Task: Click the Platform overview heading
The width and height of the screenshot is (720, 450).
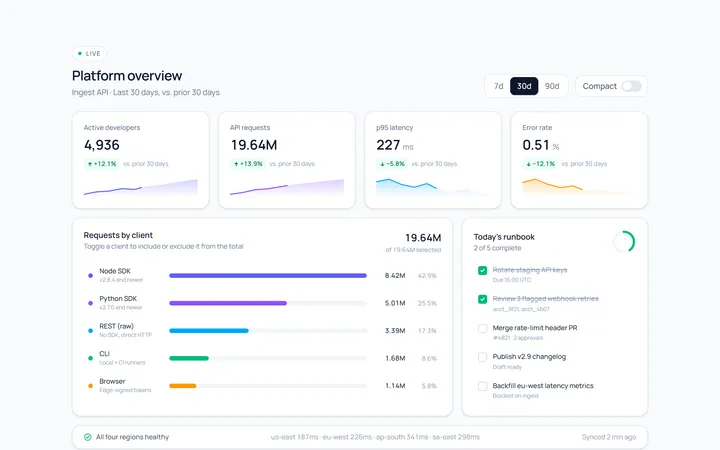Action: point(127,76)
